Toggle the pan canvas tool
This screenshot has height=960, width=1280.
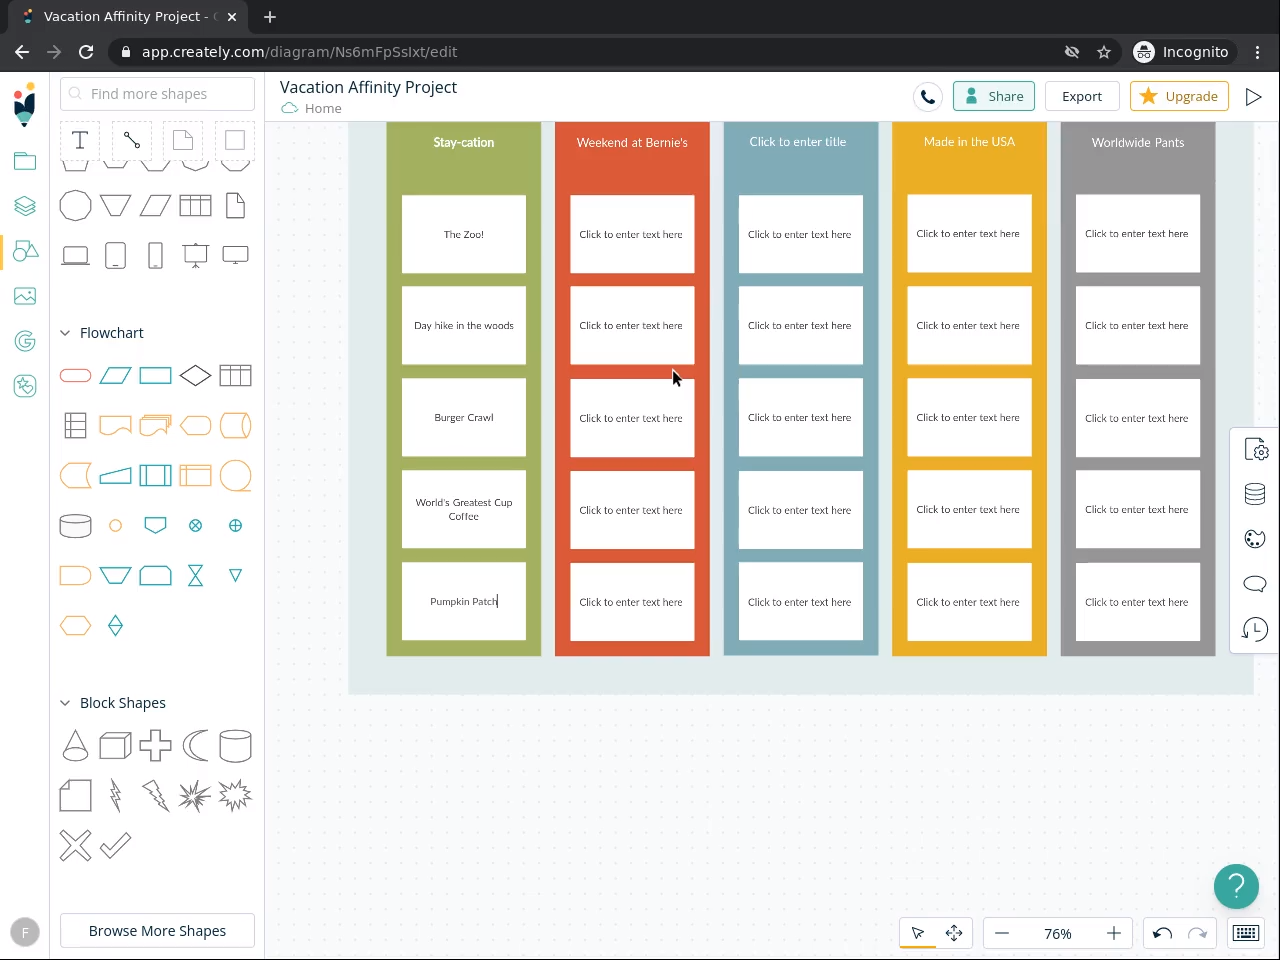954,933
